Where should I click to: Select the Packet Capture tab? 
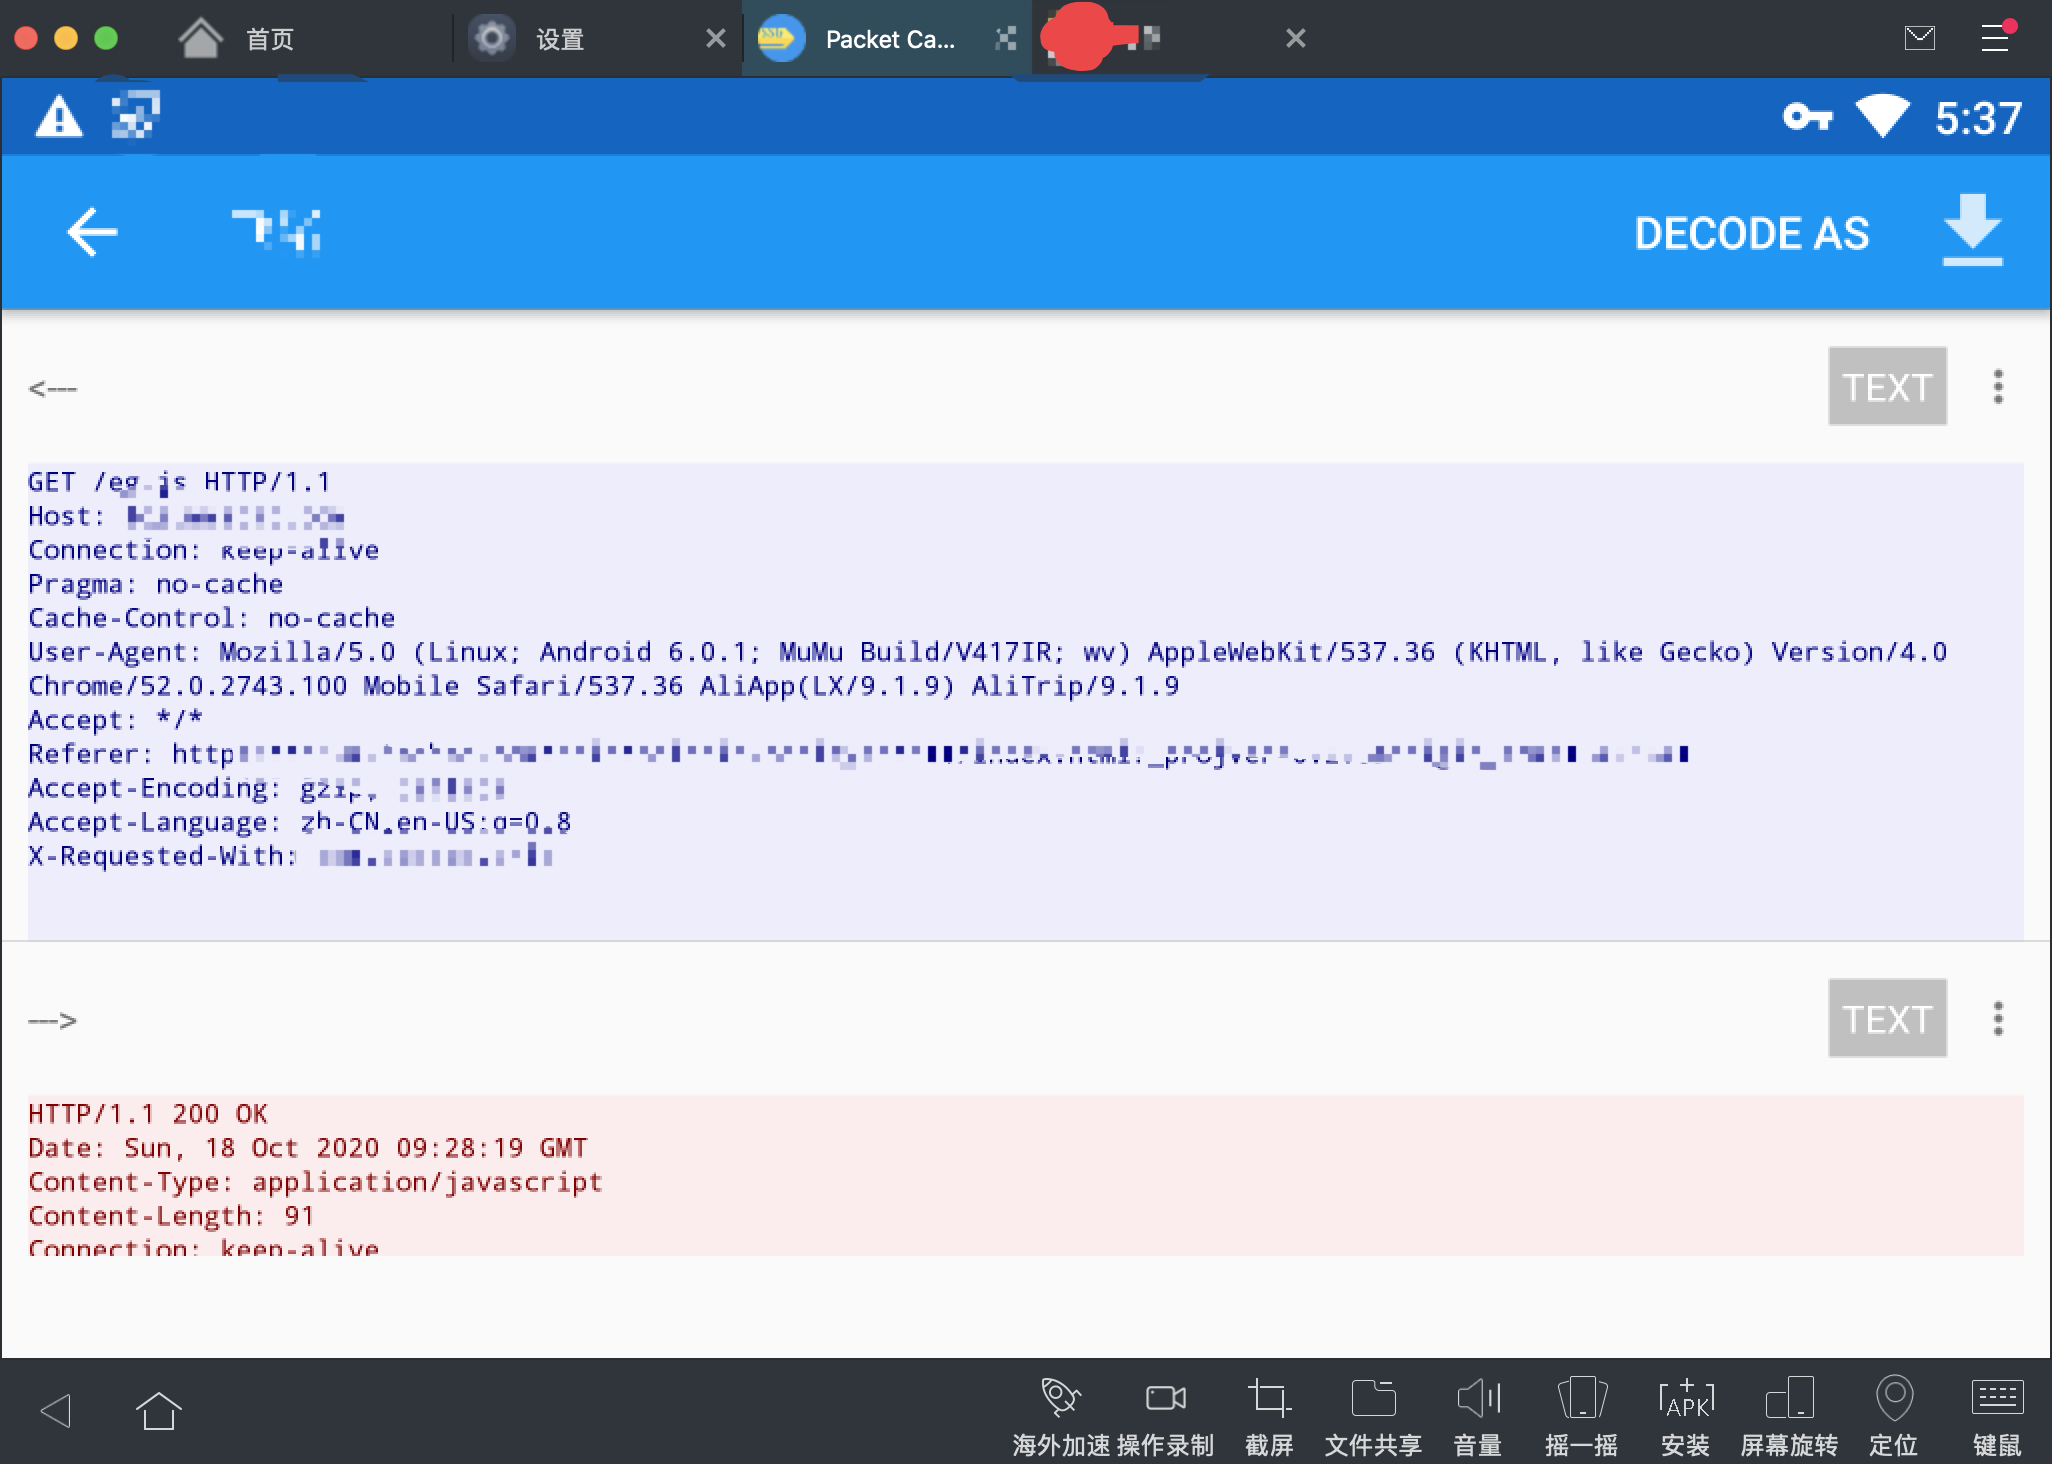click(888, 39)
